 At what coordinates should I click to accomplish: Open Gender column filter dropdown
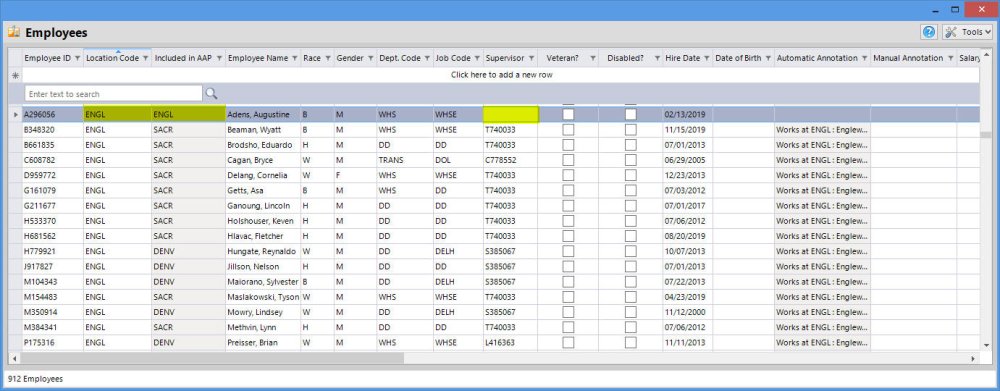[x=371, y=58]
